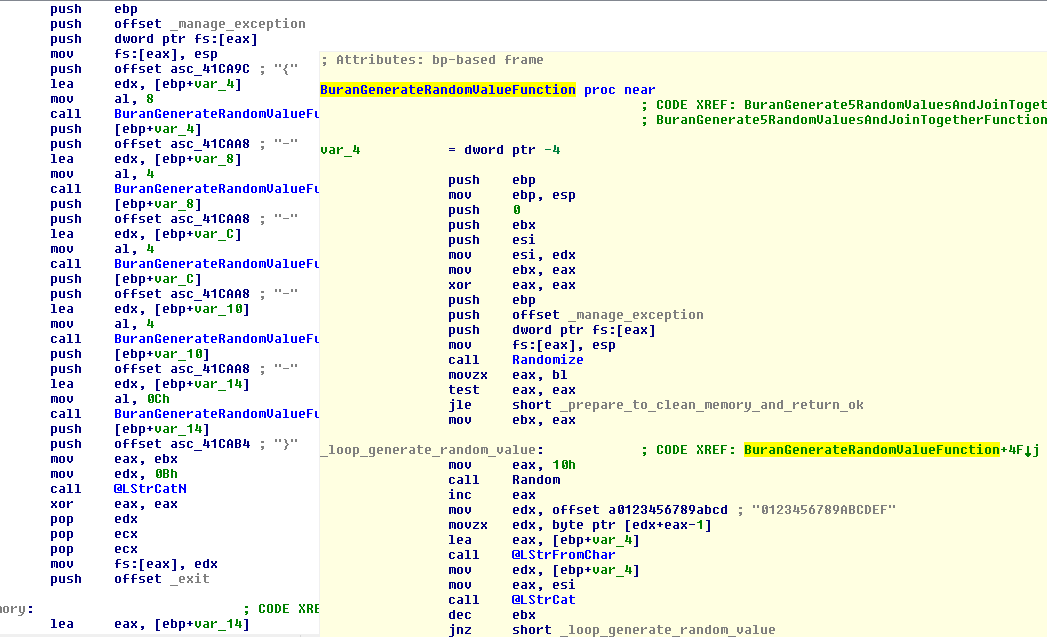Viewport: 1047px width, 637px height.
Task: Click the 0Ch immediate operand
Action: click(157, 399)
